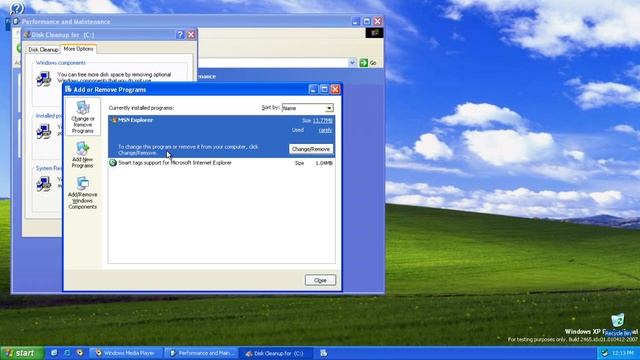Select Change or Remove Programs in sidebar
Screen dimensions: 640x360
coord(82,117)
